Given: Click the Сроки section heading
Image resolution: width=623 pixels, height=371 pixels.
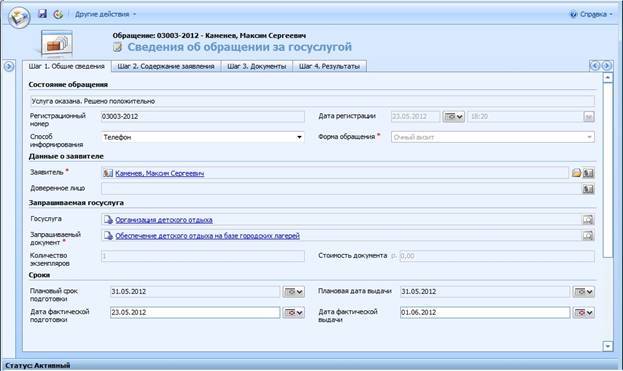Looking at the screenshot, I should [39, 275].
